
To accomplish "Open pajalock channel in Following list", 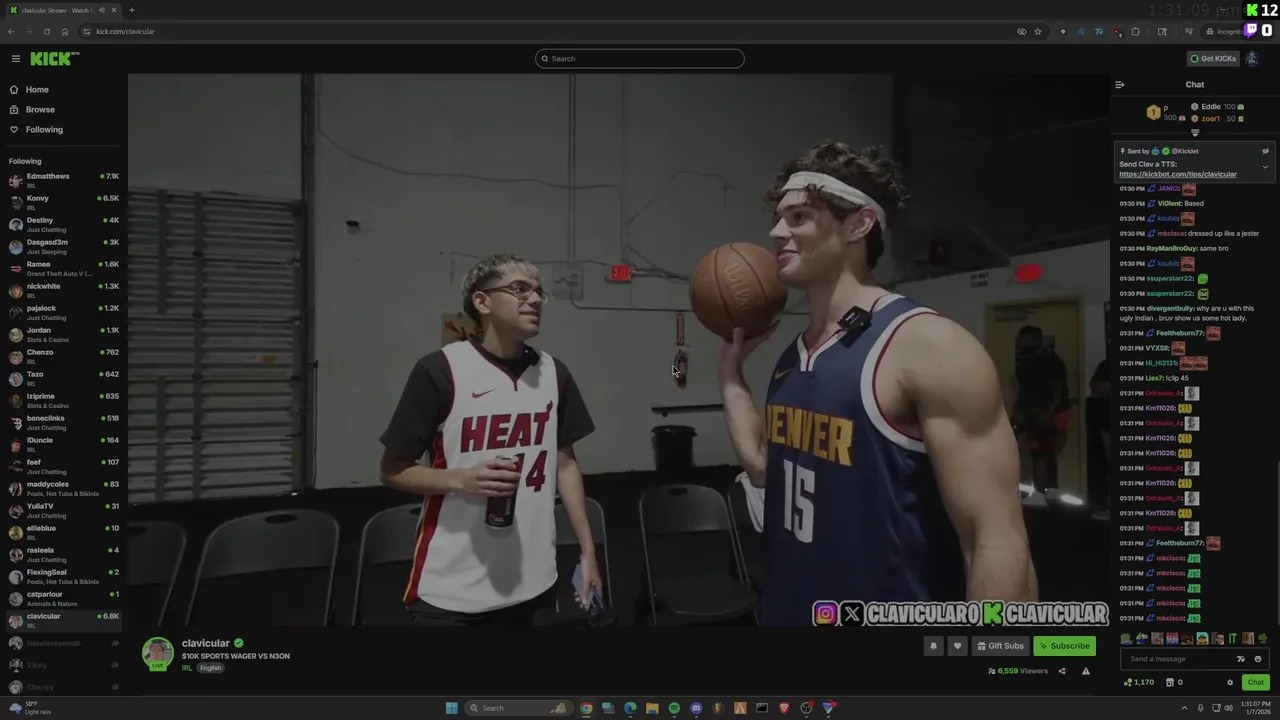I will coord(64,313).
